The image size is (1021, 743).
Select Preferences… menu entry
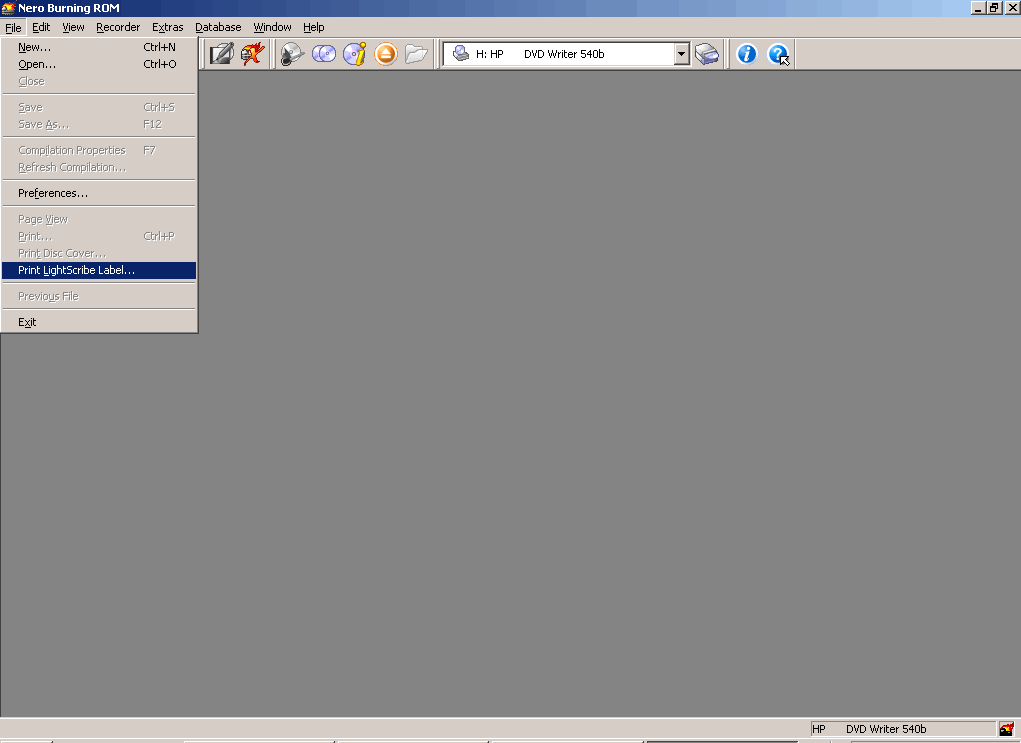(x=99, y=193)
